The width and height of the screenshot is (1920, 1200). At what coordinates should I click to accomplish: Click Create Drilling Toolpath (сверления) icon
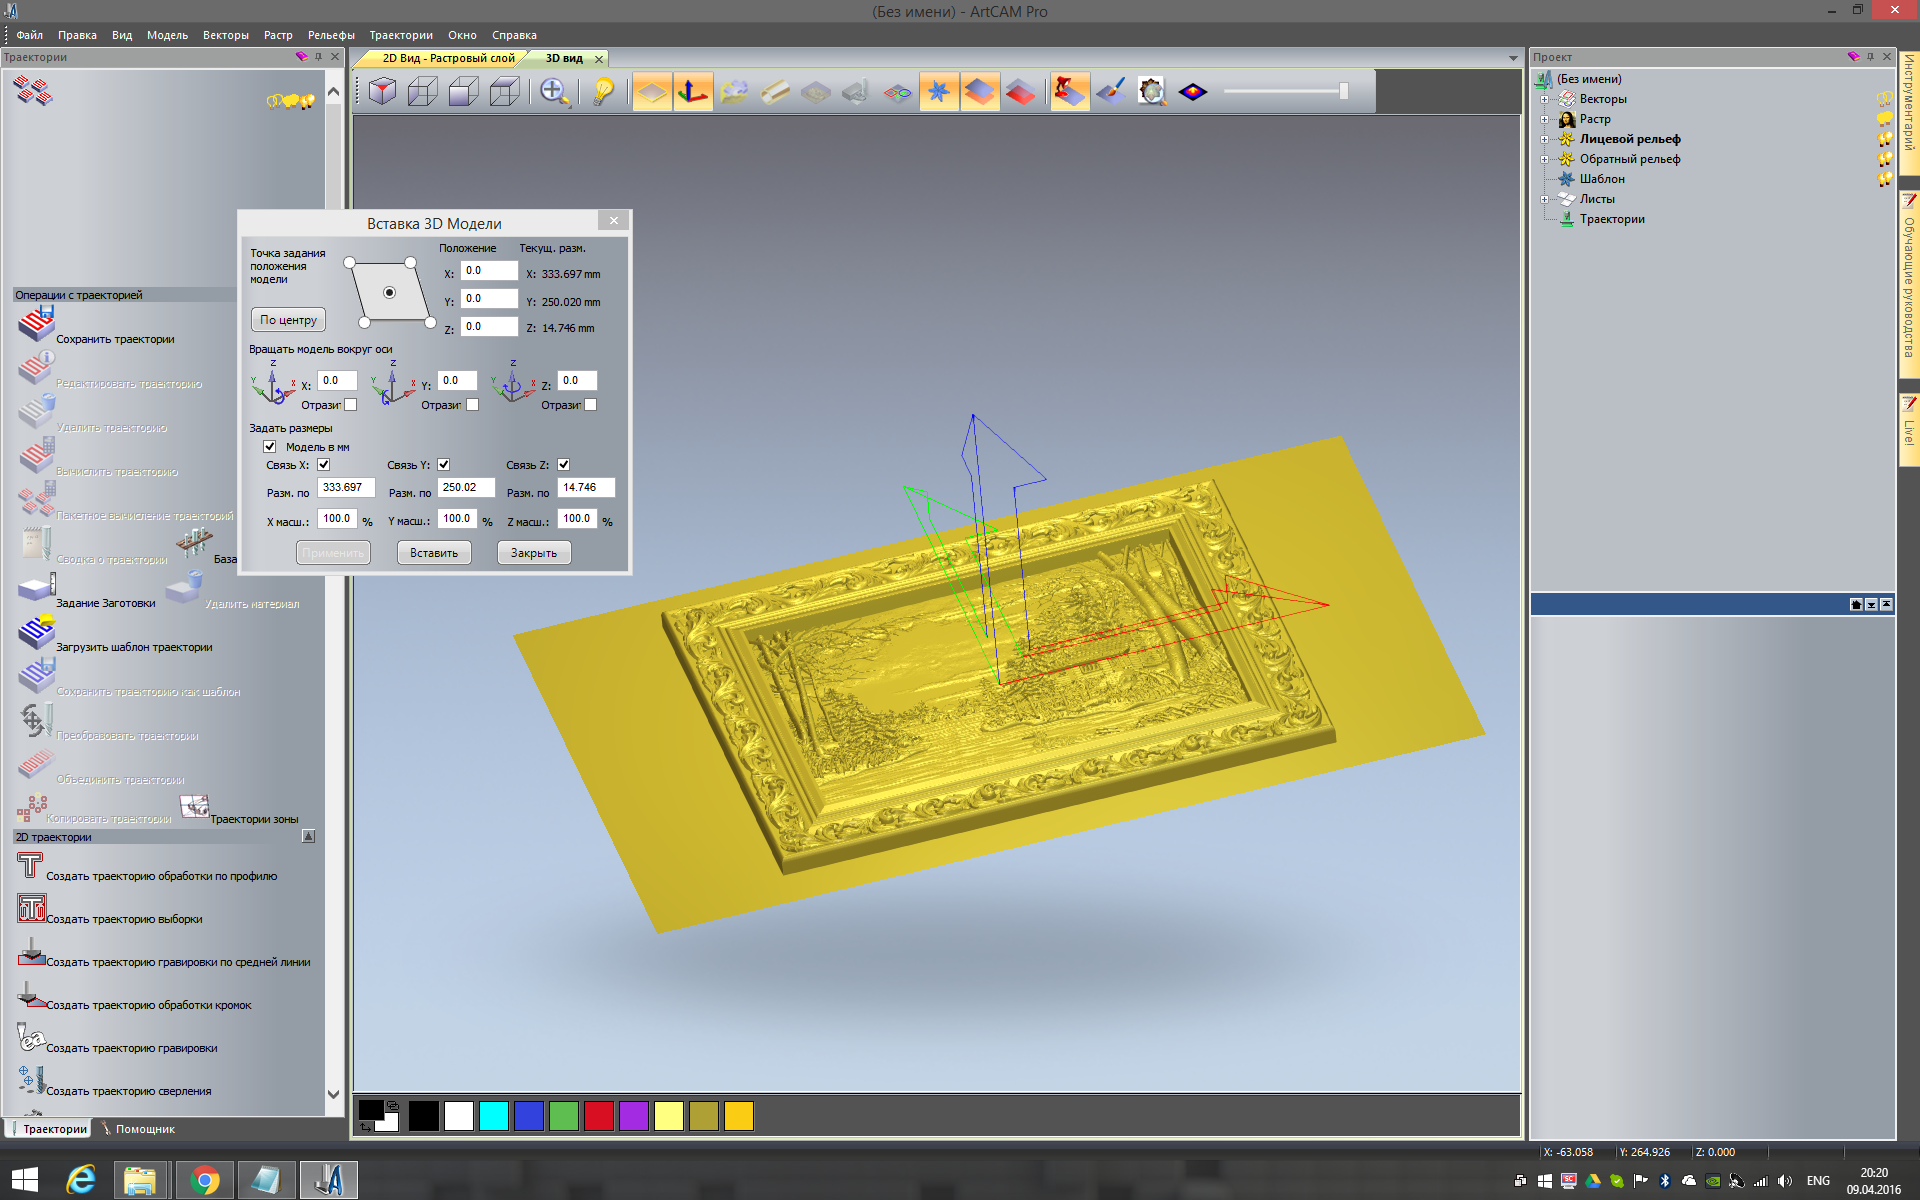tap(31, 1080)
